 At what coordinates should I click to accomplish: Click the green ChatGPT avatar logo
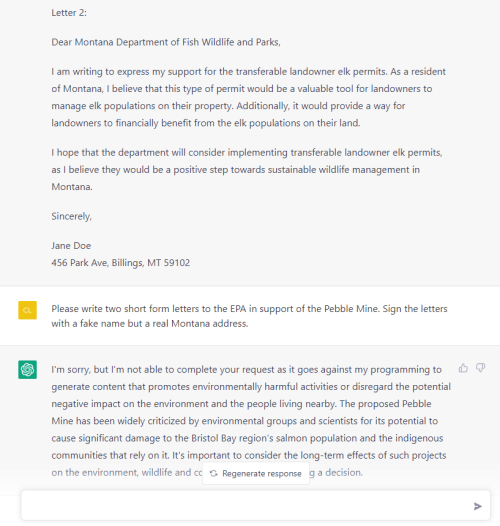(28, 369)
